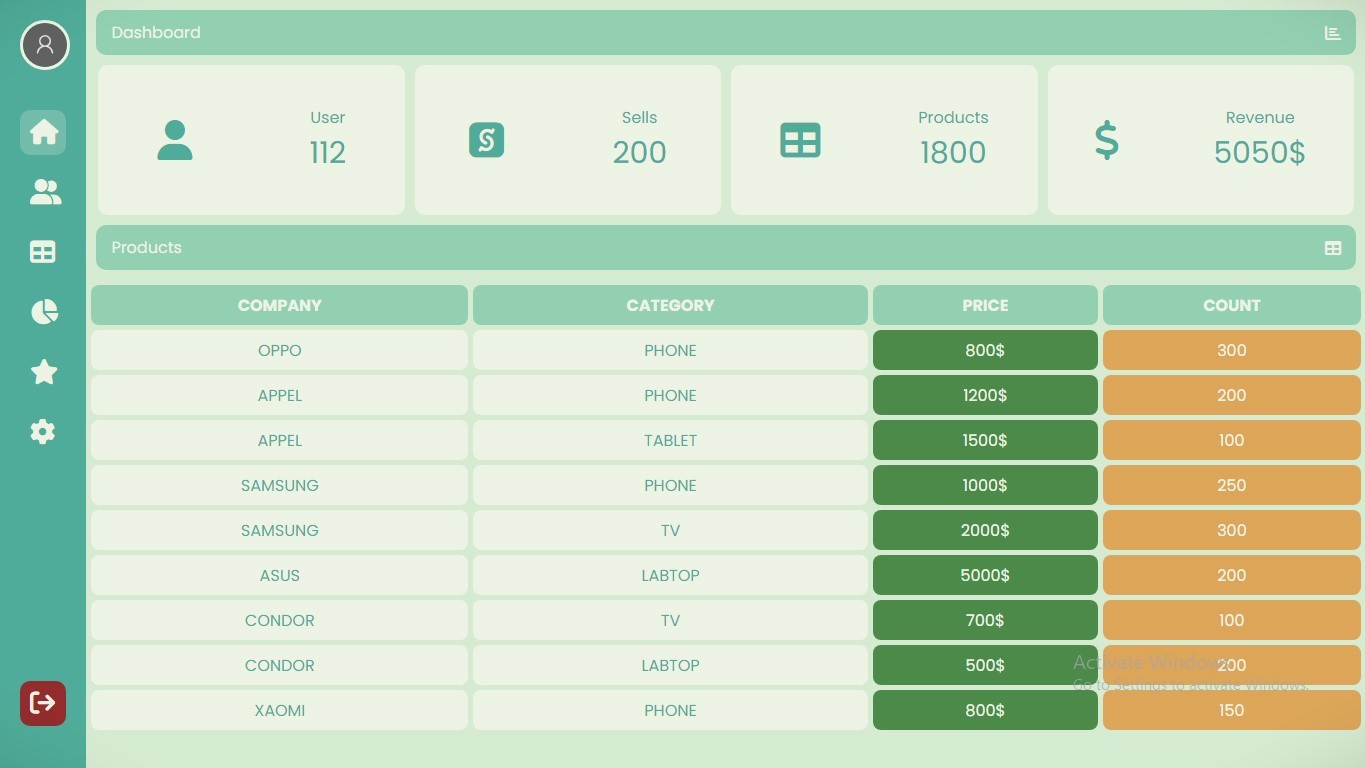Click the COUNT column header
This screenshot has width=1365, height=768.
[x=1231, y=305]
